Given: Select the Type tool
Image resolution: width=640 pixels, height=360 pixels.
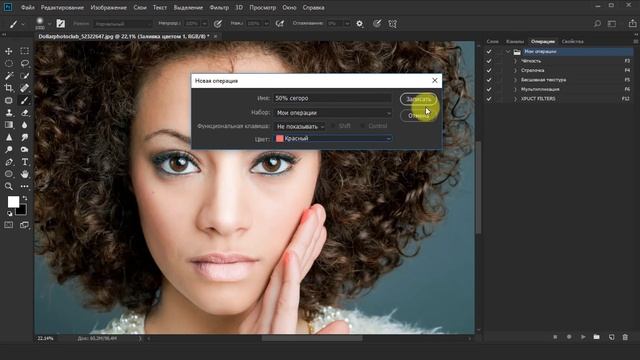Looking at the screenshot, I should (x=24, y=162).
